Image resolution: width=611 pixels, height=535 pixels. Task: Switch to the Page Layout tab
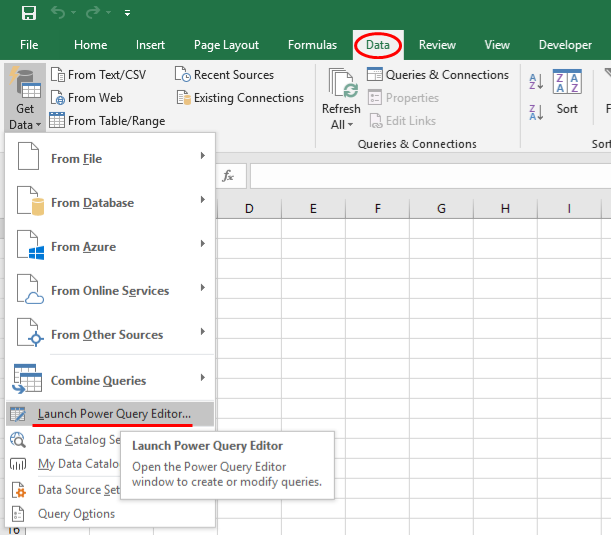[x=226, y=45]
